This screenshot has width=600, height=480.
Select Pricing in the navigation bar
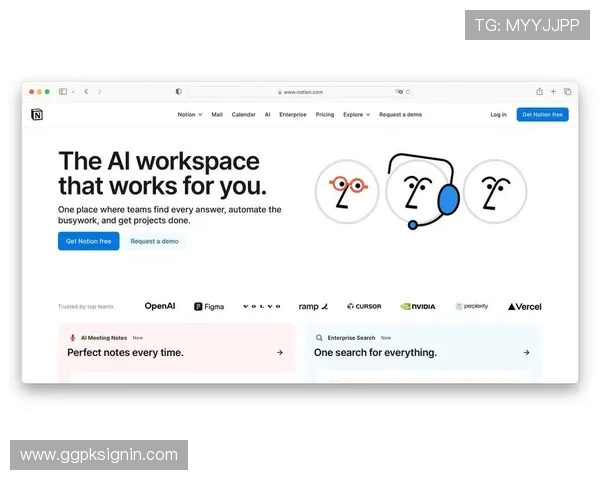325,115
